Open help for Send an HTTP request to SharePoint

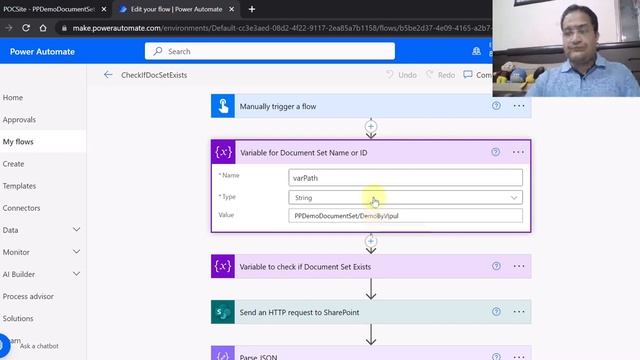[496, 312]
